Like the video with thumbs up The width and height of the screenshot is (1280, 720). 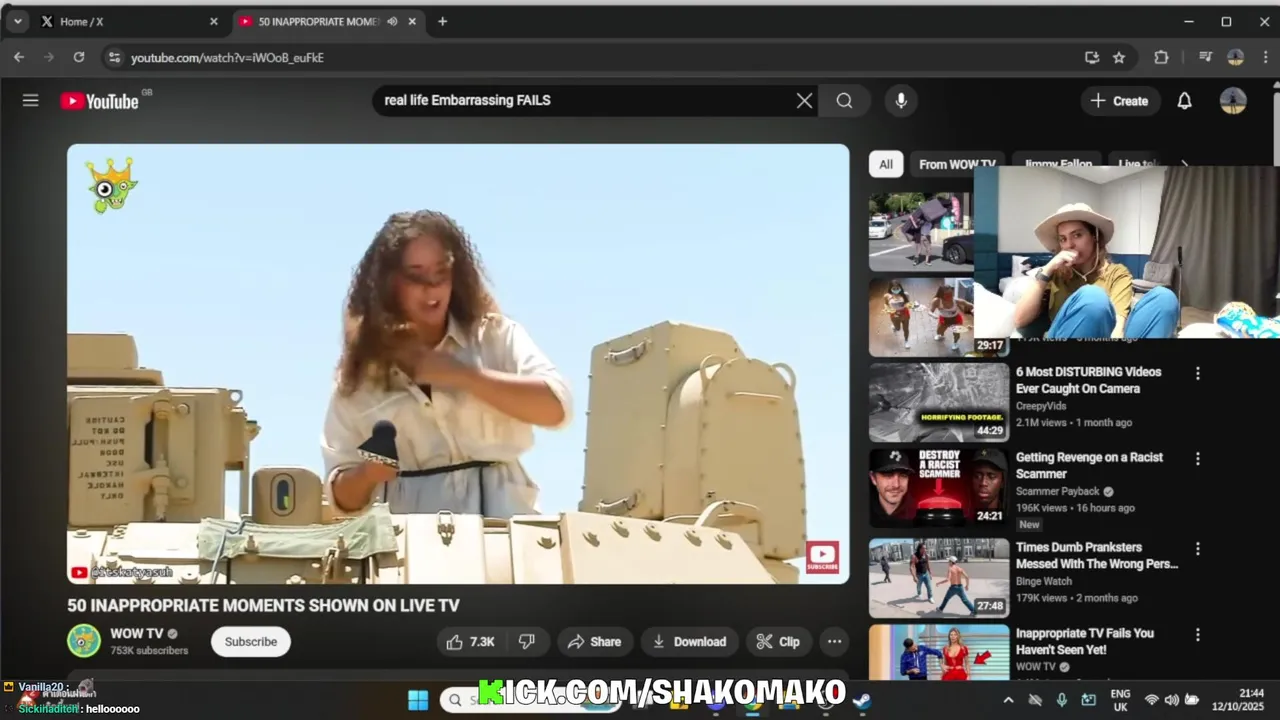click(x=471, y=642)
